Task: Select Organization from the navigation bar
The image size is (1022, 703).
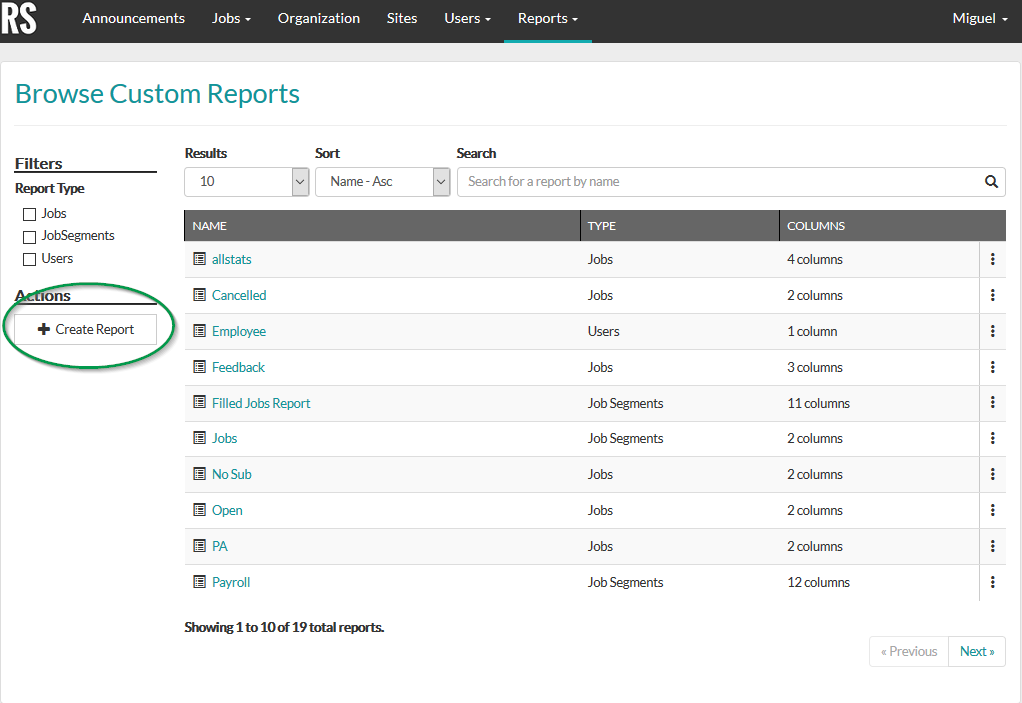Action: coord(318,18)
